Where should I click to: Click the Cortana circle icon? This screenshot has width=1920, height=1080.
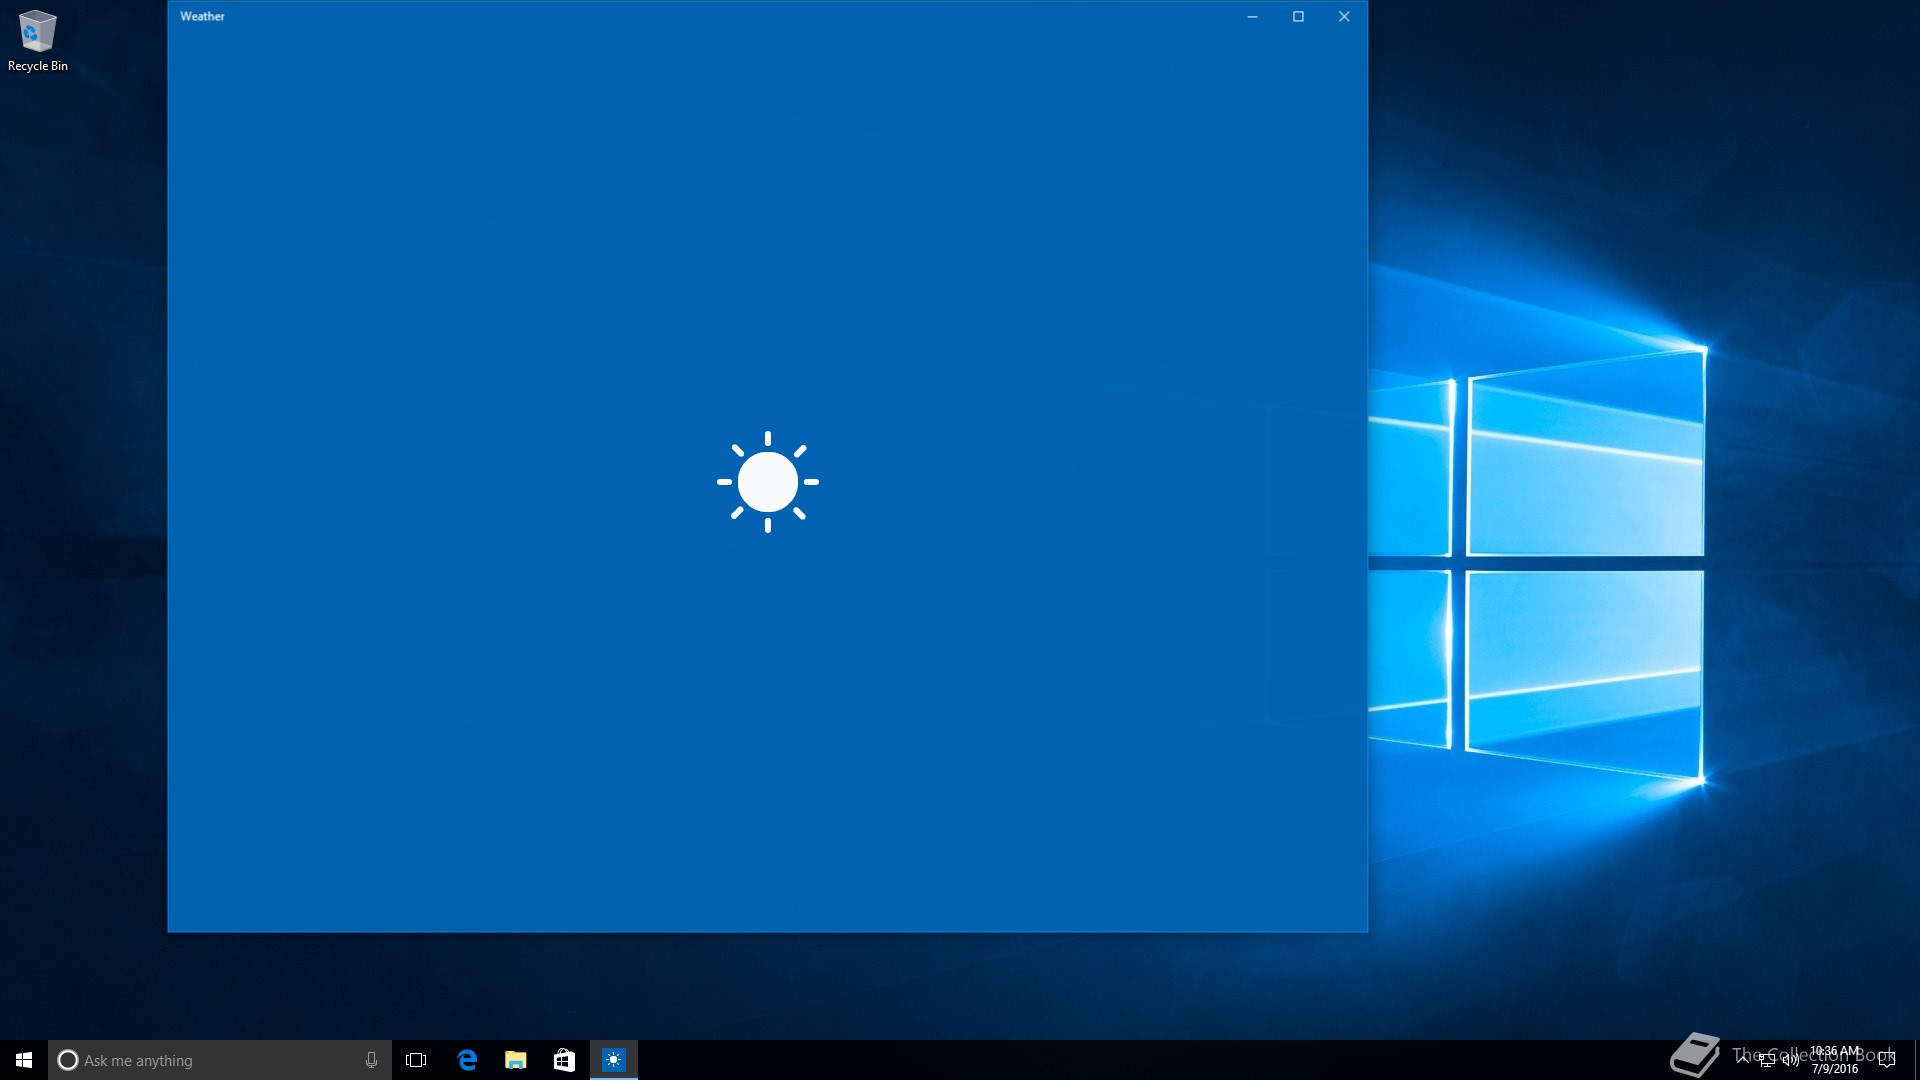click(68, 1060)
